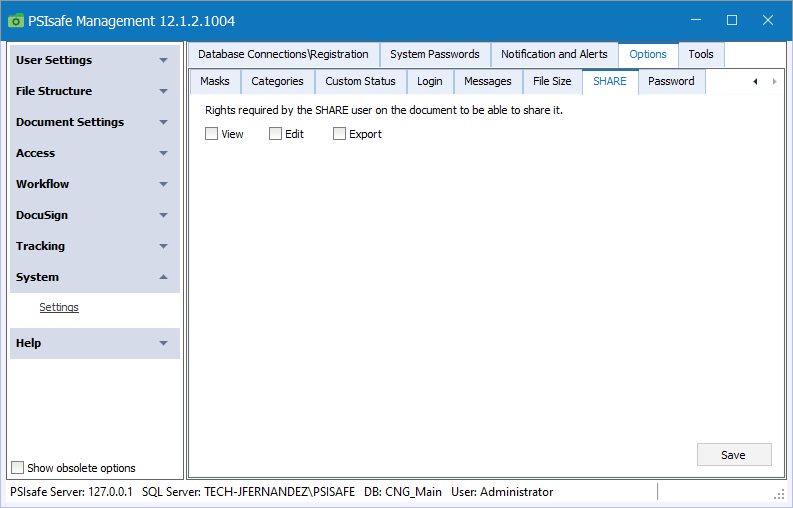Click the PSIsafe Server: 127.0.0.1 status text

pyautogui.click(x=71, y=492)
